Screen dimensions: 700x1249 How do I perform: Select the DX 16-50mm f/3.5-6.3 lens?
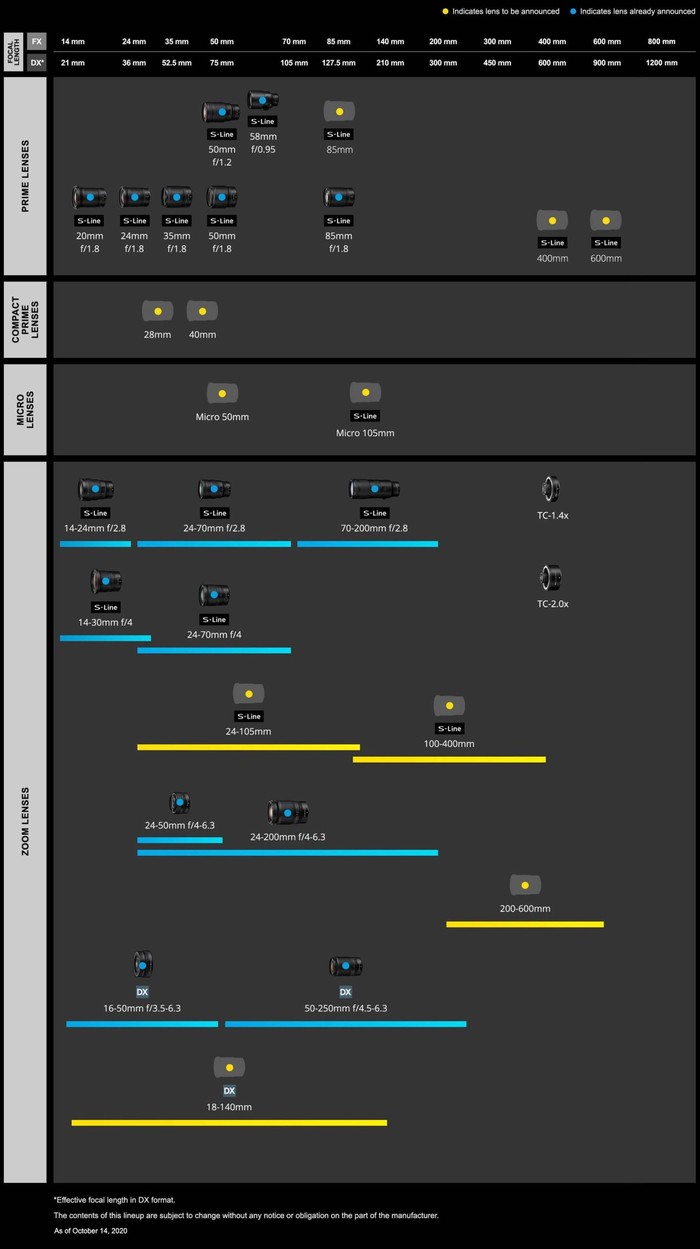click(x=142, y=964)
